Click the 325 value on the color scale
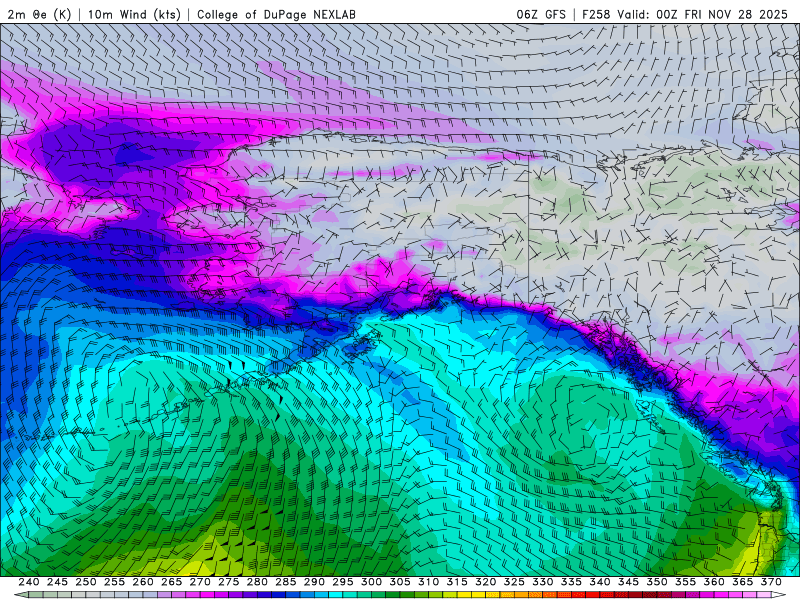 point(514,582)
